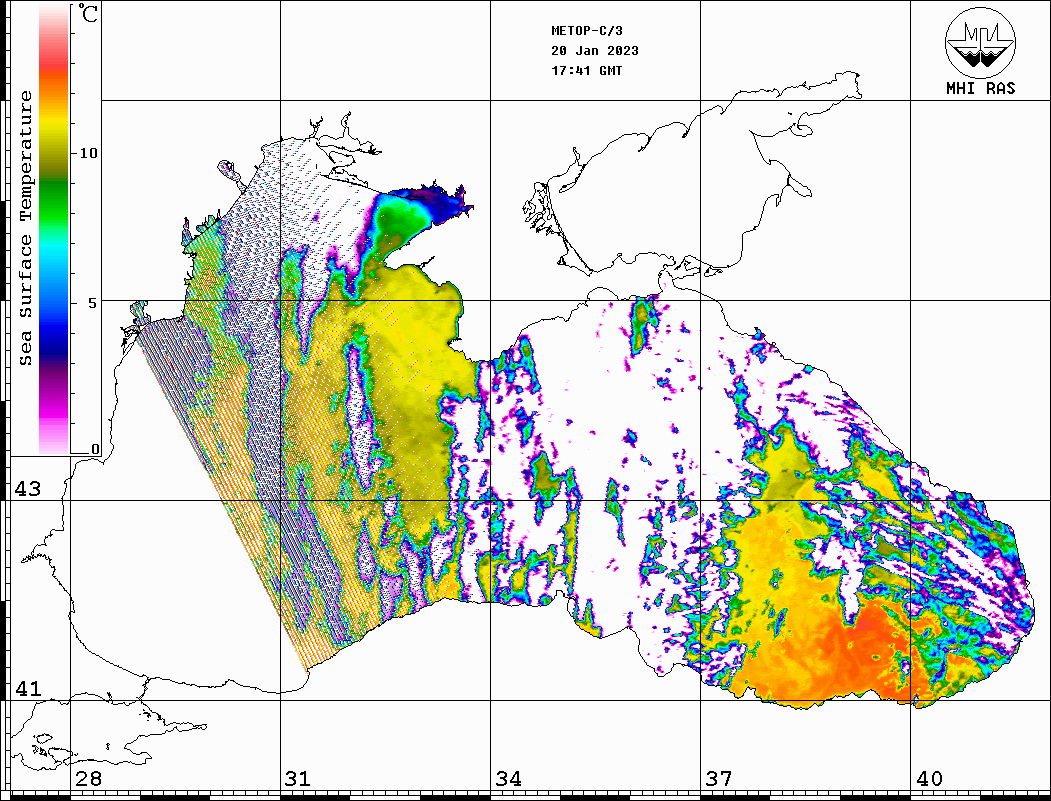Click the 'MHI RAS' label text
Viewport: 1051px width, 801px height.
[980, 88]
